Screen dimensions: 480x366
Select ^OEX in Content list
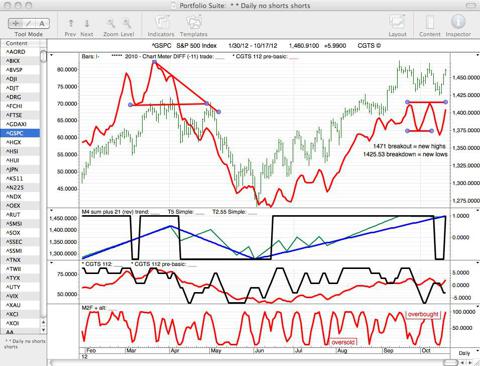click(20, 206)
